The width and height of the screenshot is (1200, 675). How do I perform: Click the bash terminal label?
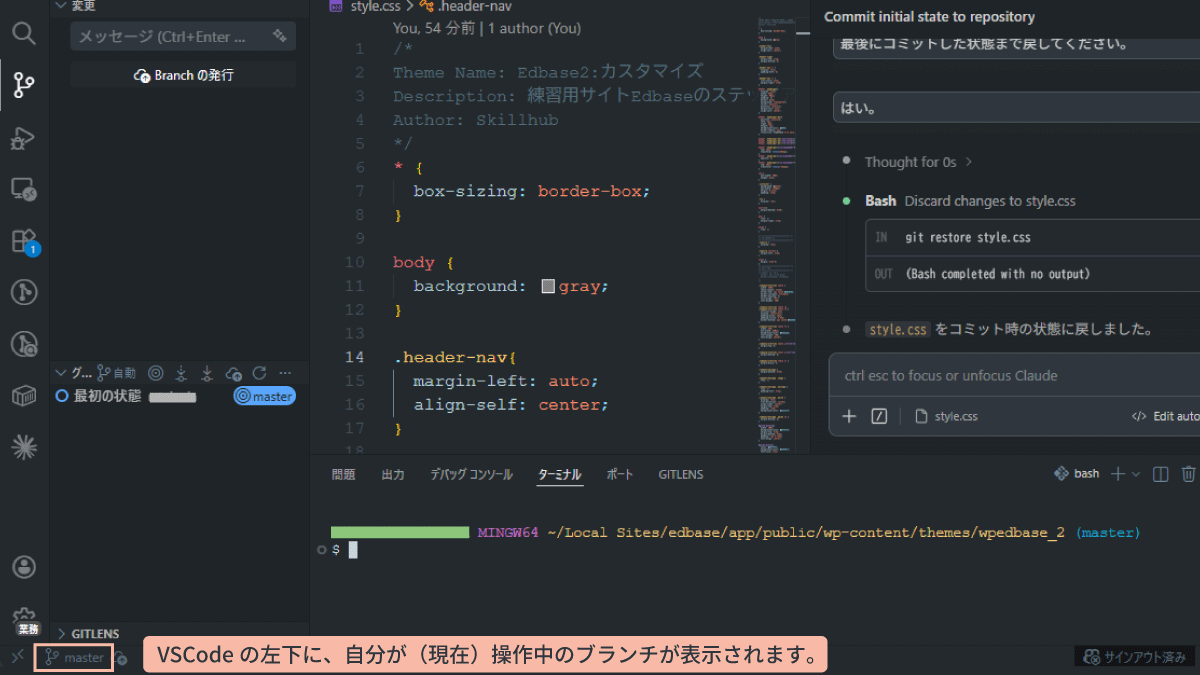1077,474
